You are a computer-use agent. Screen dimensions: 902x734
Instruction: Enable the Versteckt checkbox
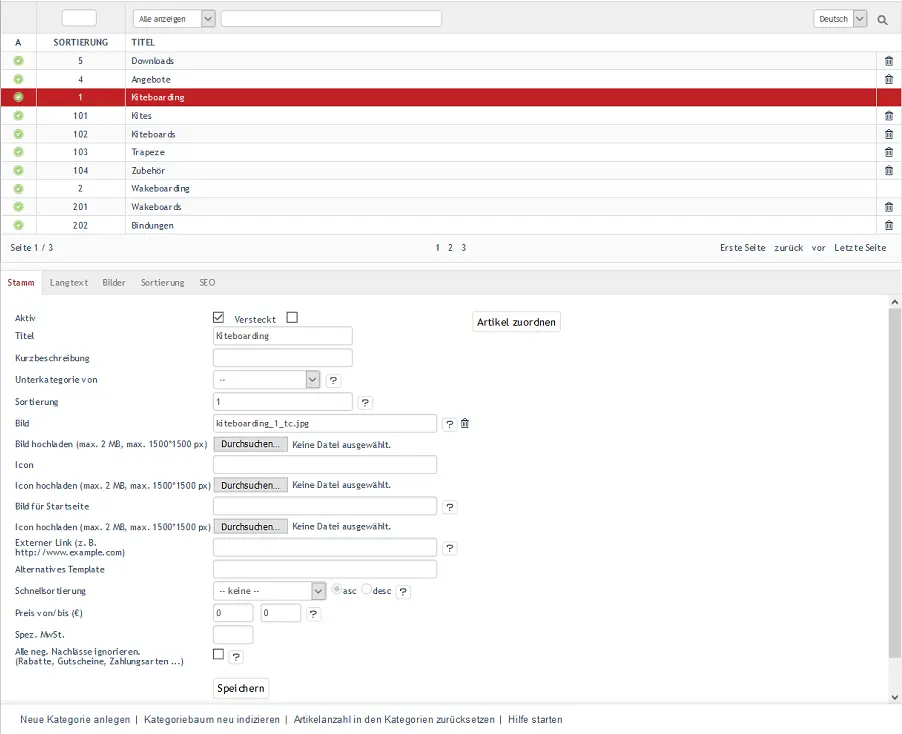291,317
